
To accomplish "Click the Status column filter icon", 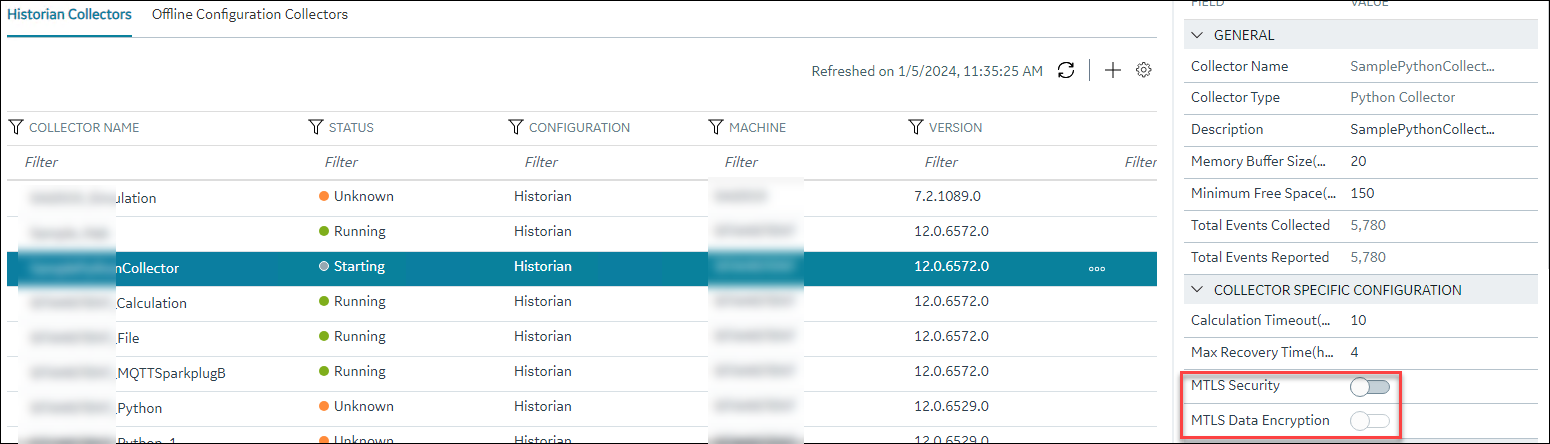I will 316,127.
